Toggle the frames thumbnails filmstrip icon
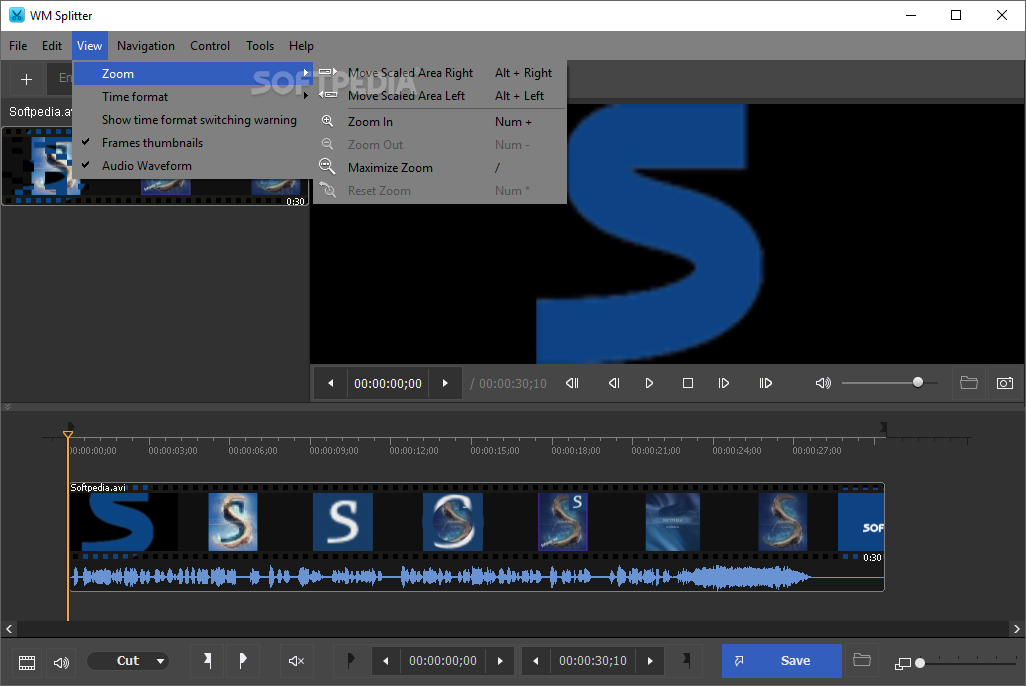 27,662
